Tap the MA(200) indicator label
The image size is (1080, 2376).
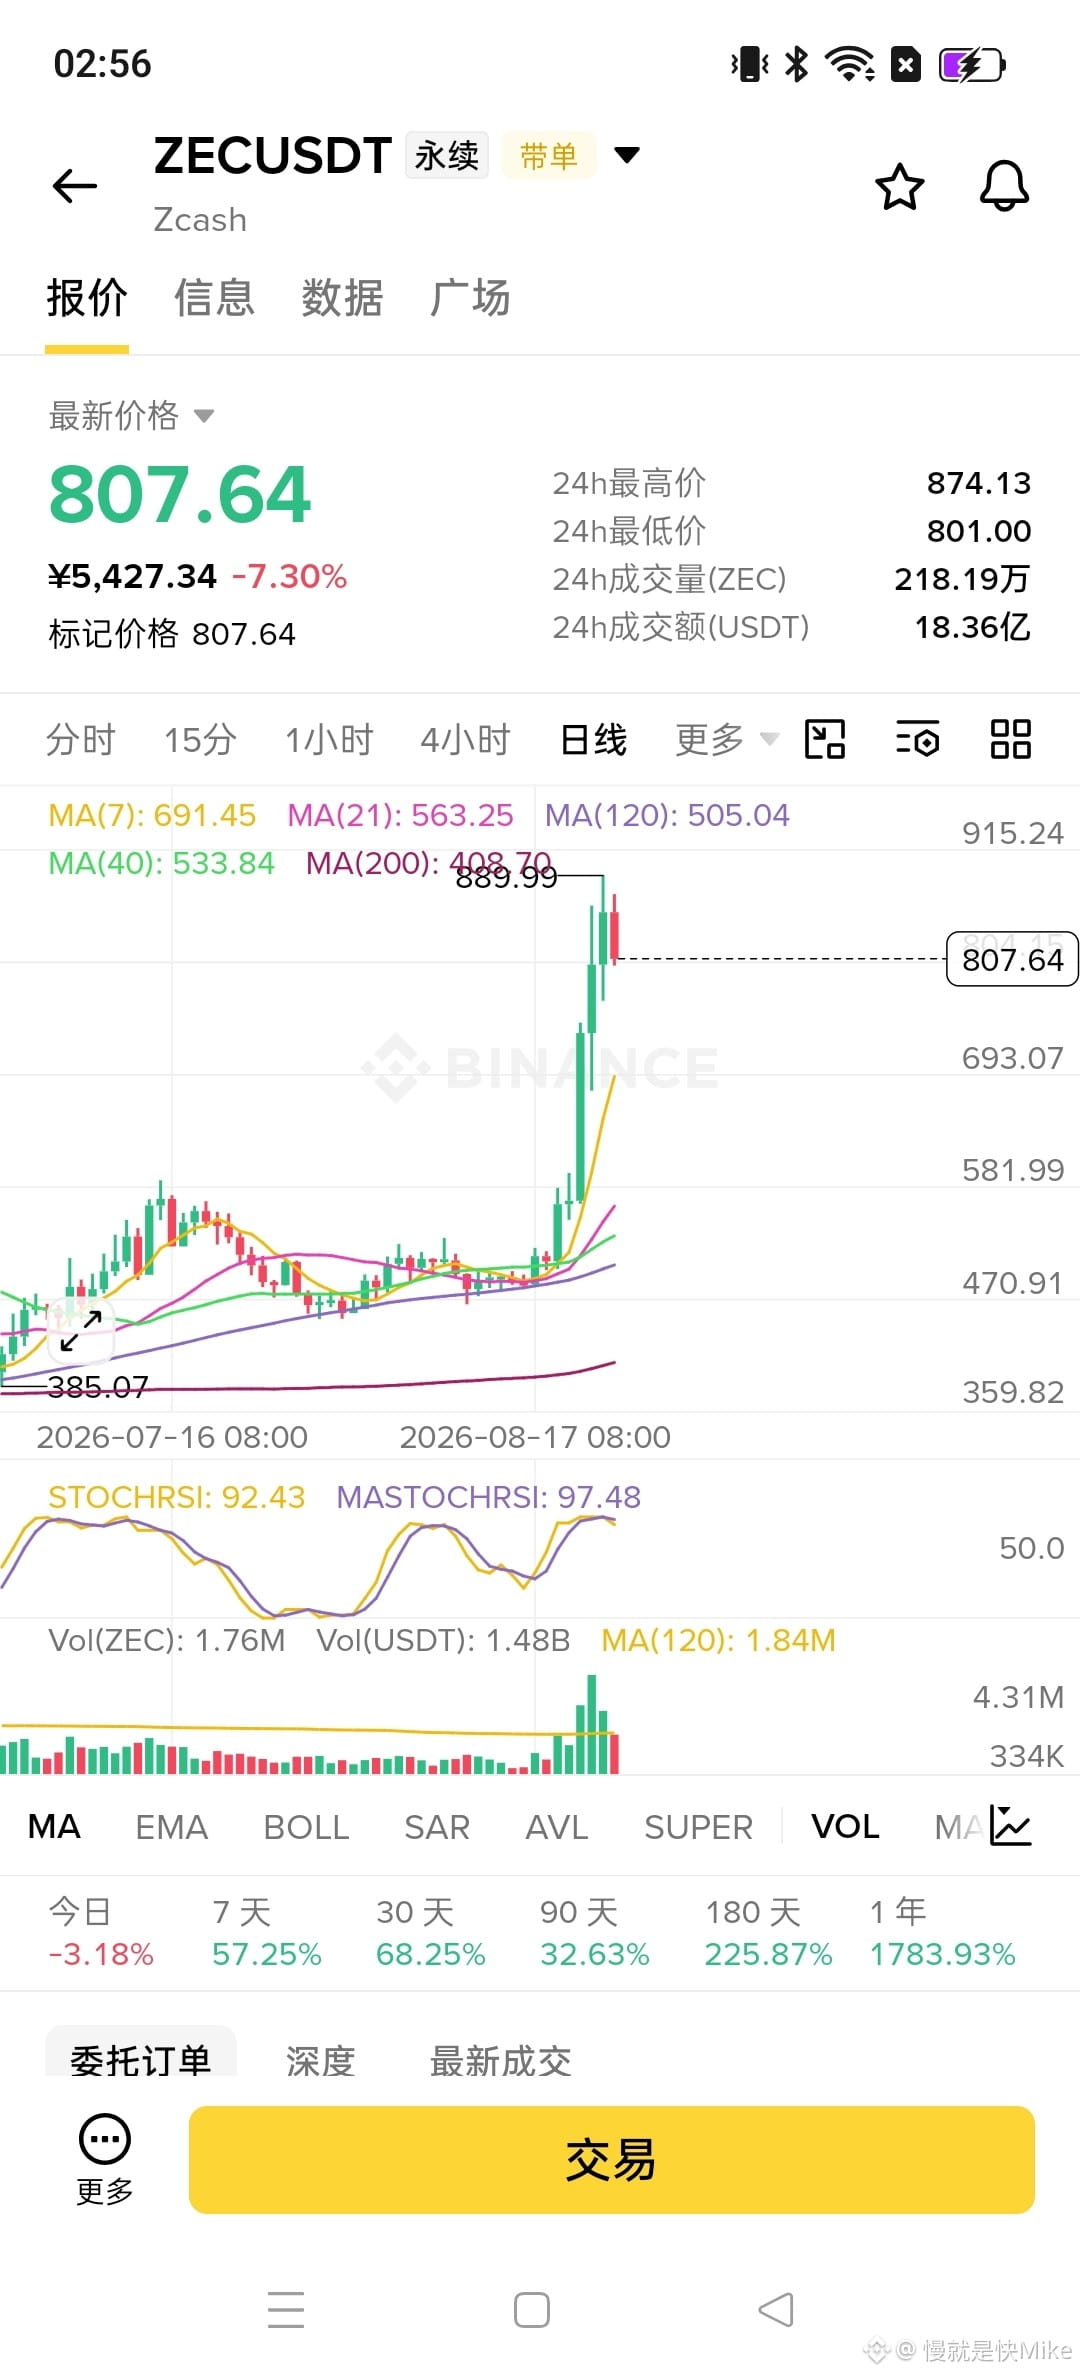point(429,863)
